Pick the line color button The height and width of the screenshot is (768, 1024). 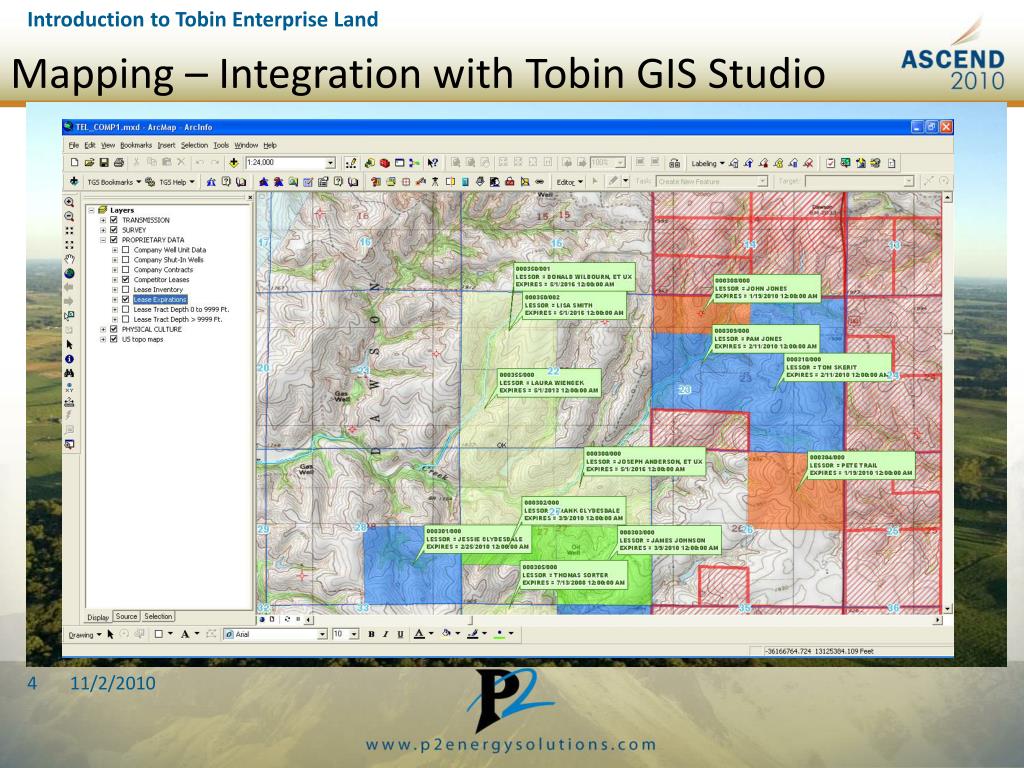(x=473, y=634)
